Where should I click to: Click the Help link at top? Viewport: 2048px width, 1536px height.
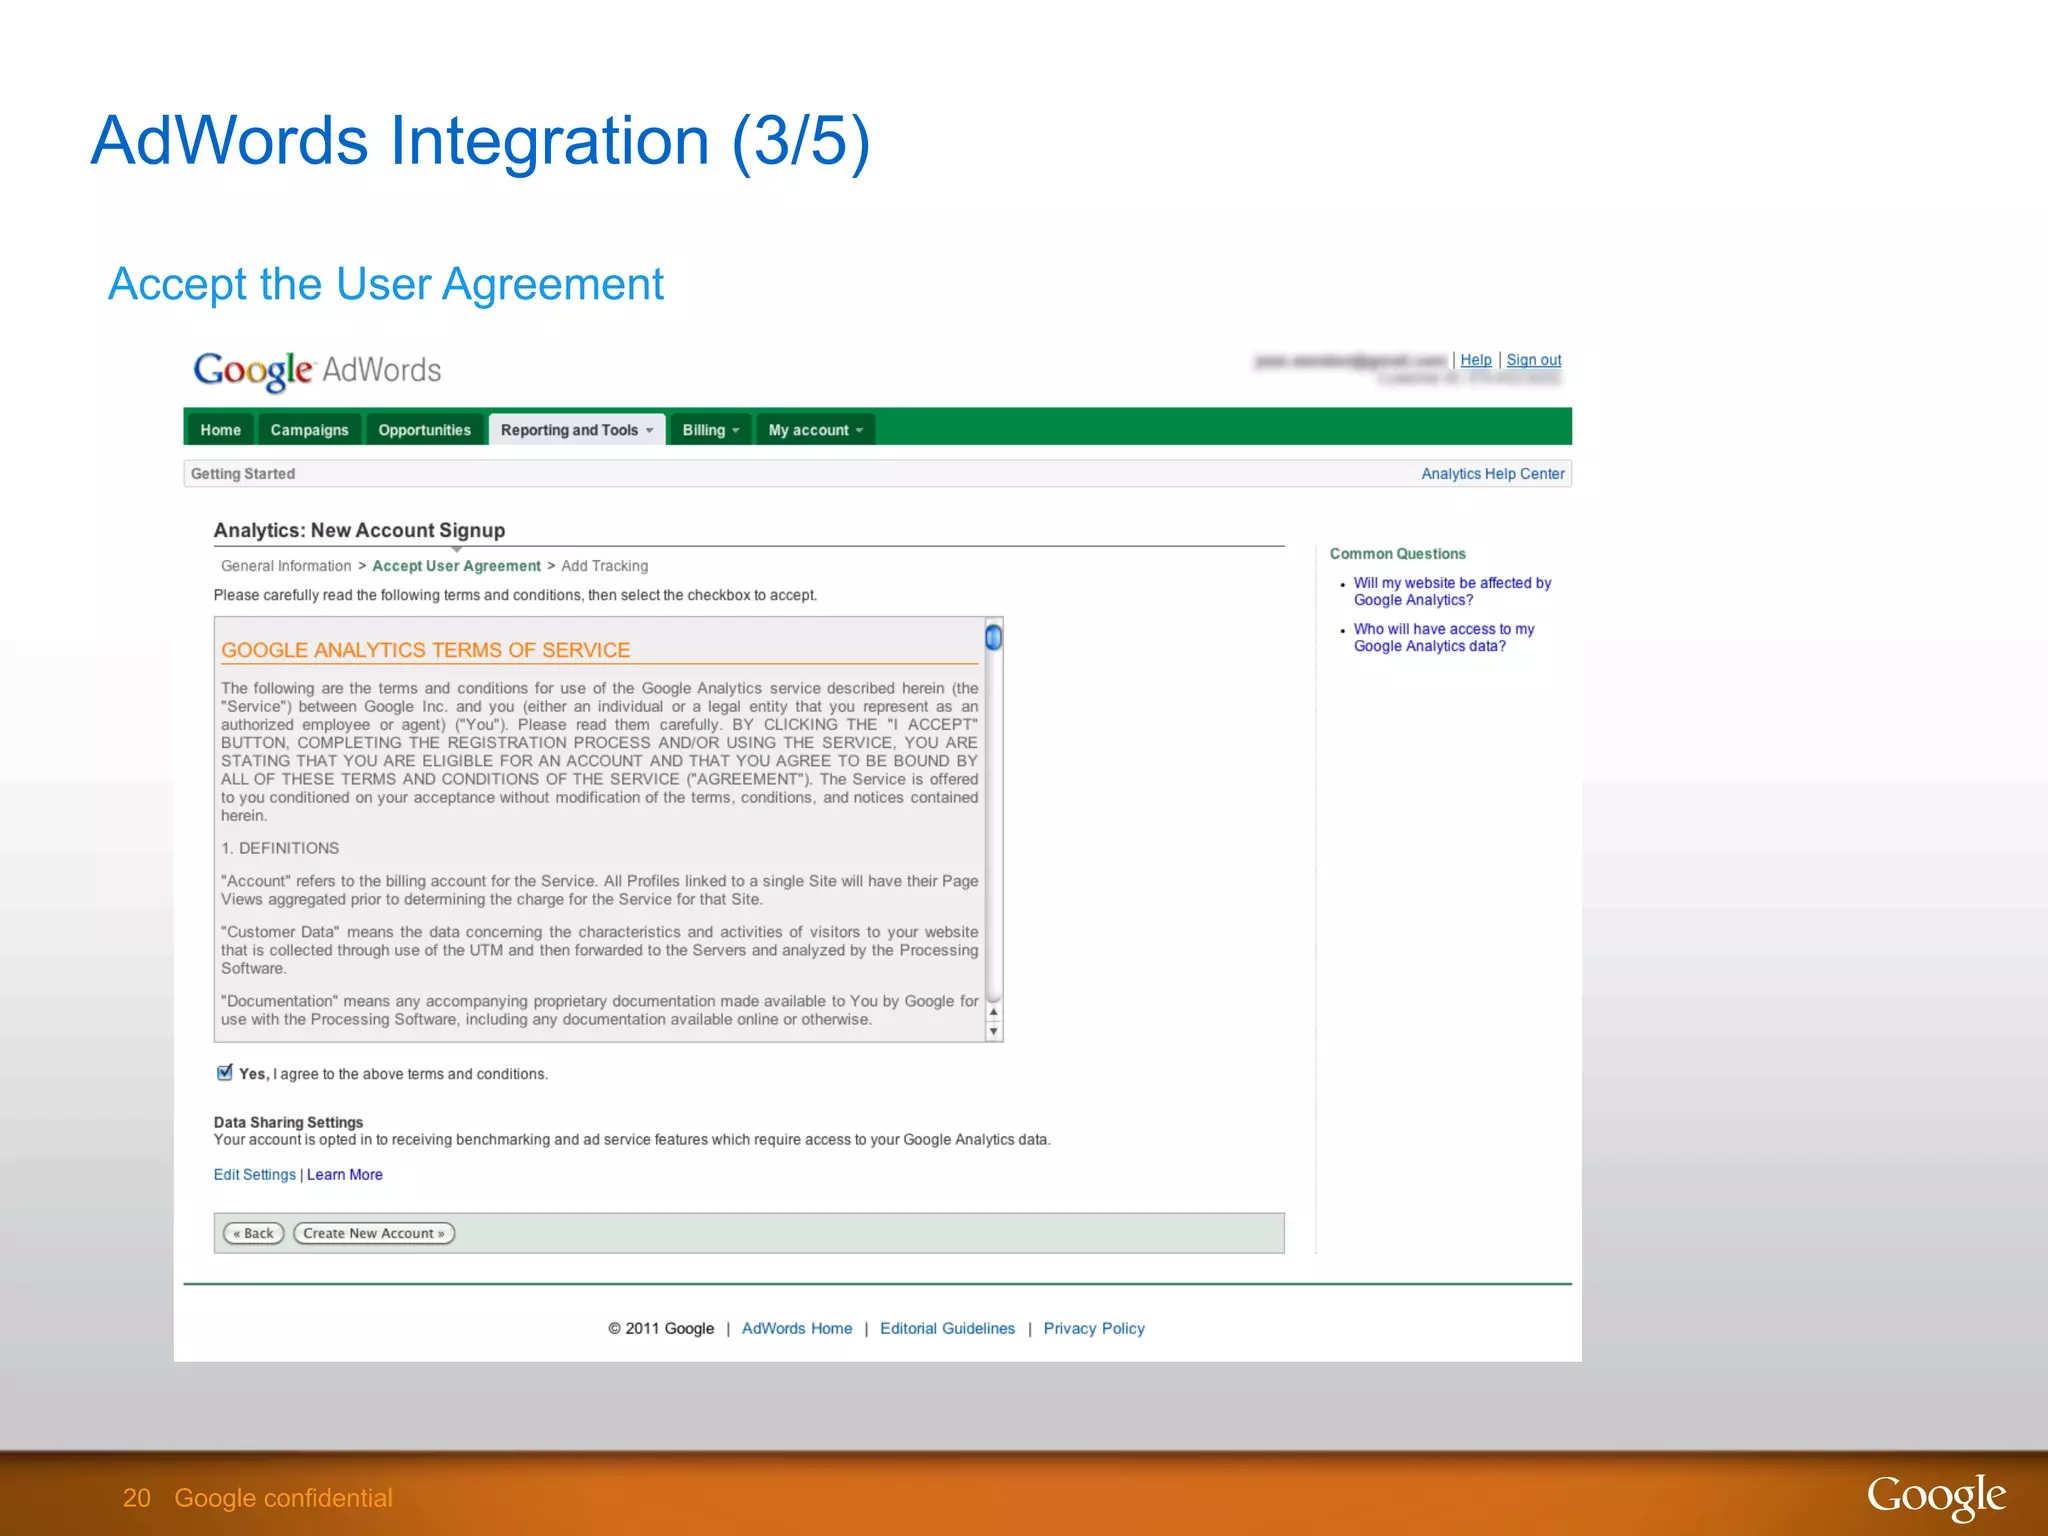pyautogui.click(x=1475, y=360)
